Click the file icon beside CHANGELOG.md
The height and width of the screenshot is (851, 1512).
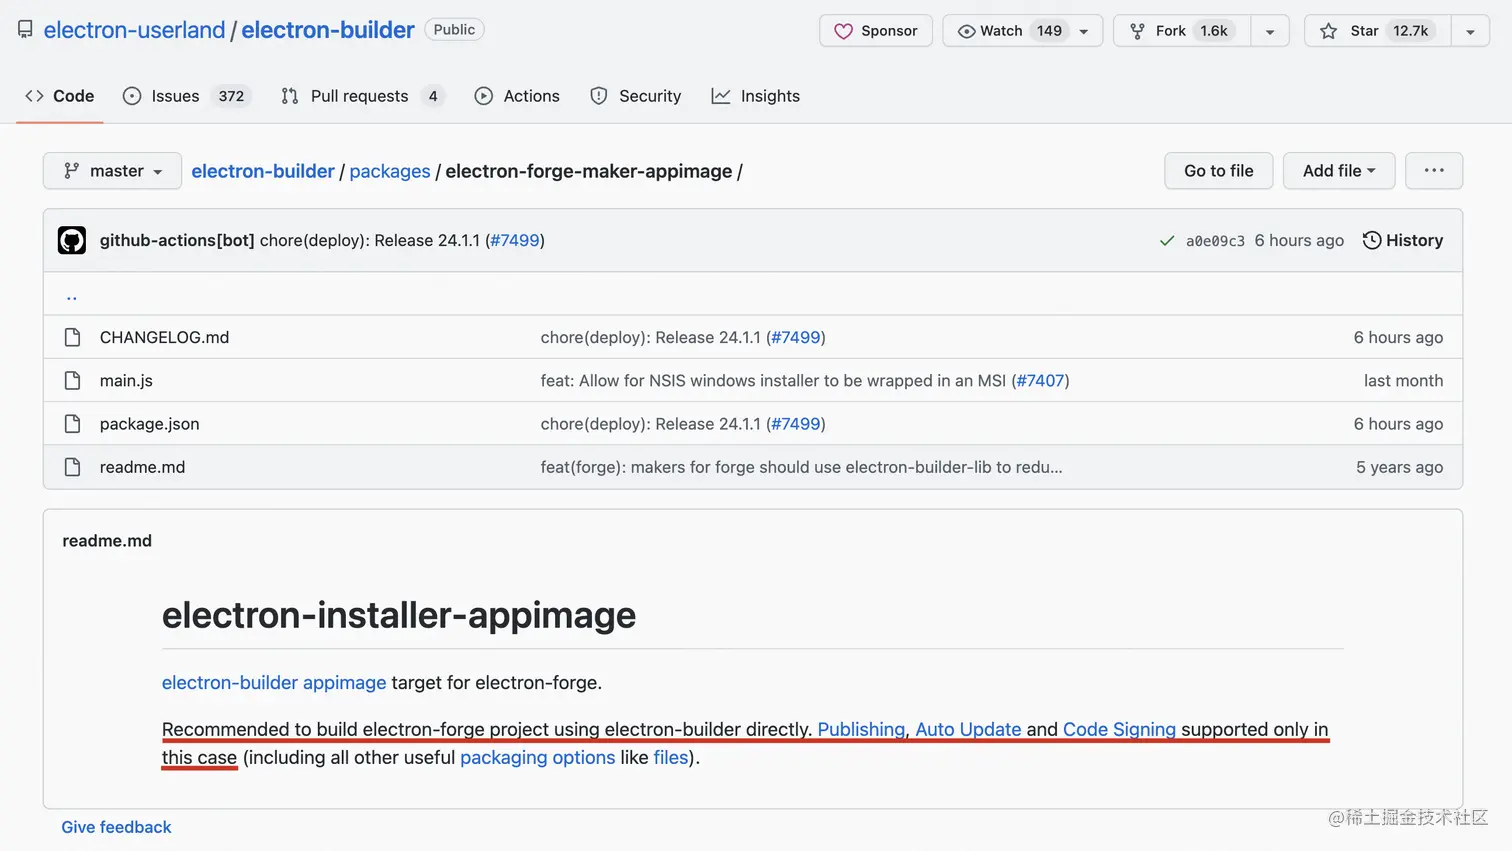(72, 337)
